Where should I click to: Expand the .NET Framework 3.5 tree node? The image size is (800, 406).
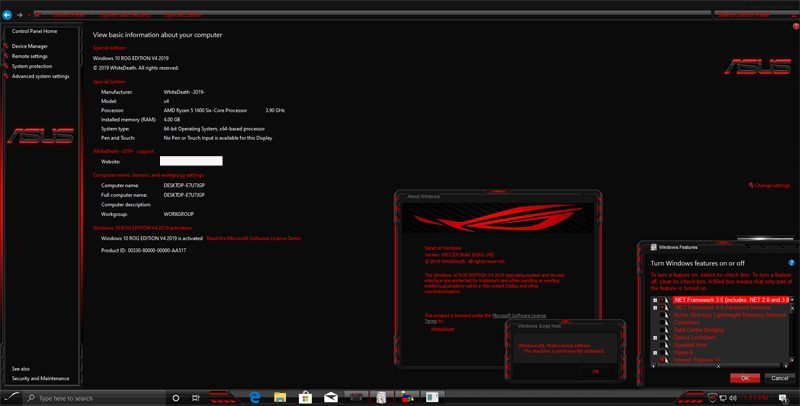655,300
